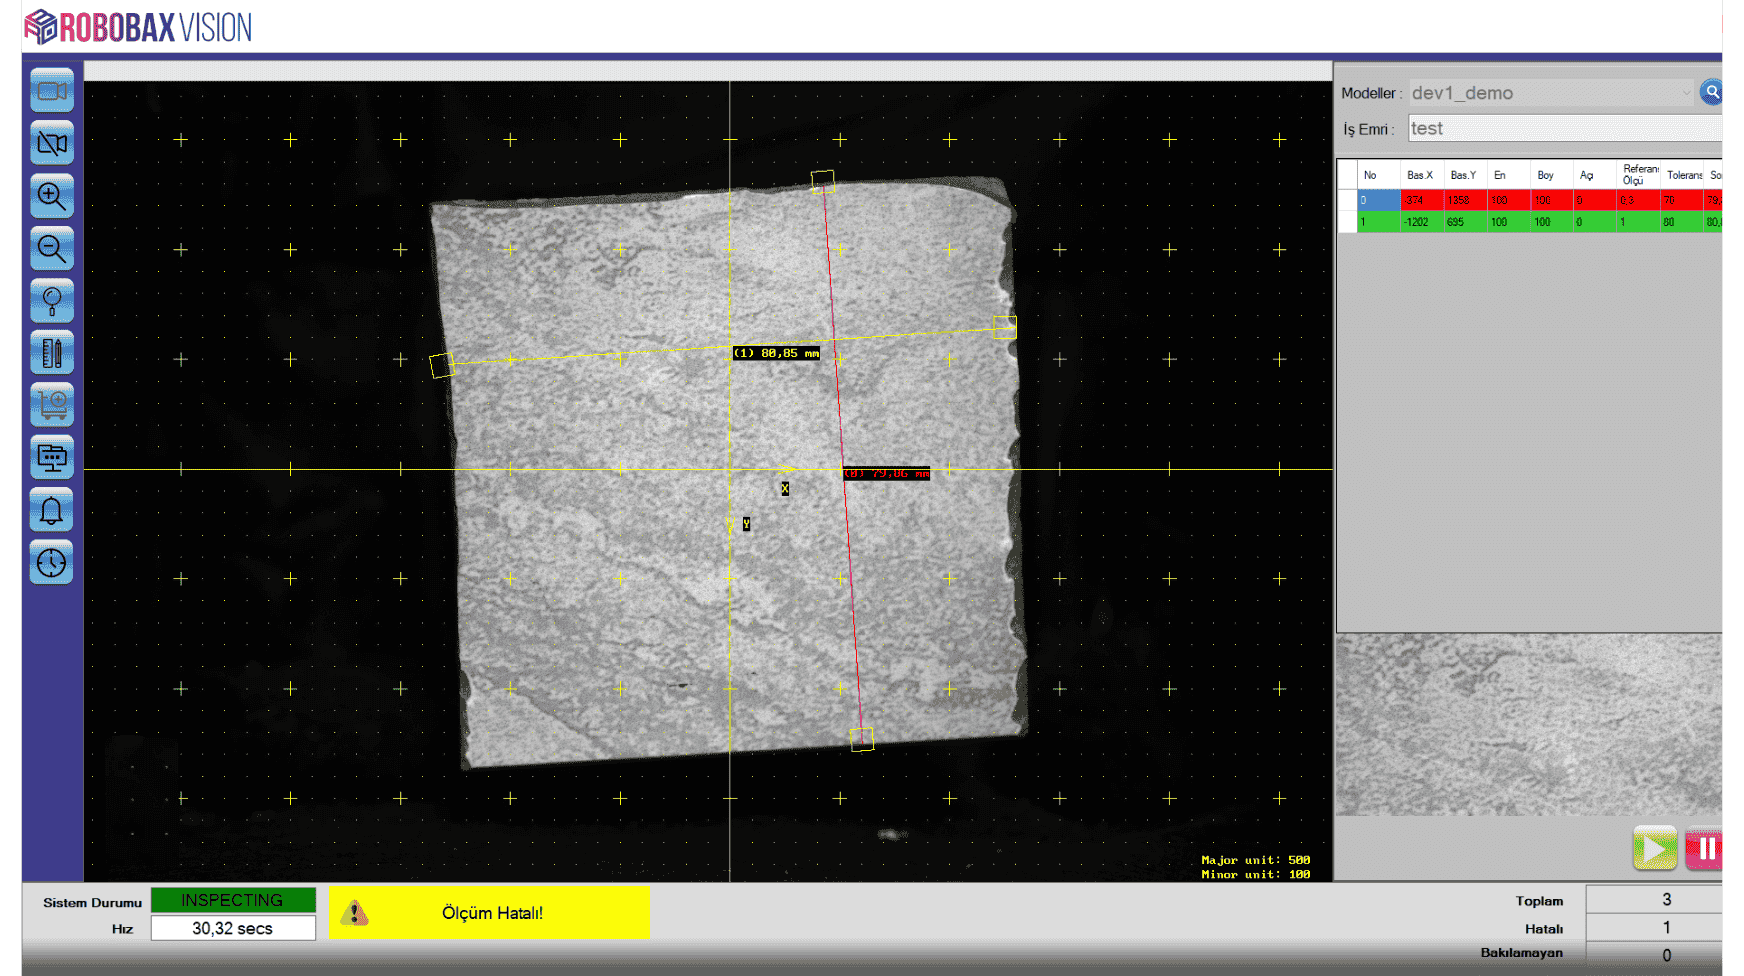Screen dimensions: 1744x976
Task: Turn off camera with the crossed-out camera icon
Action: (52, 144)
